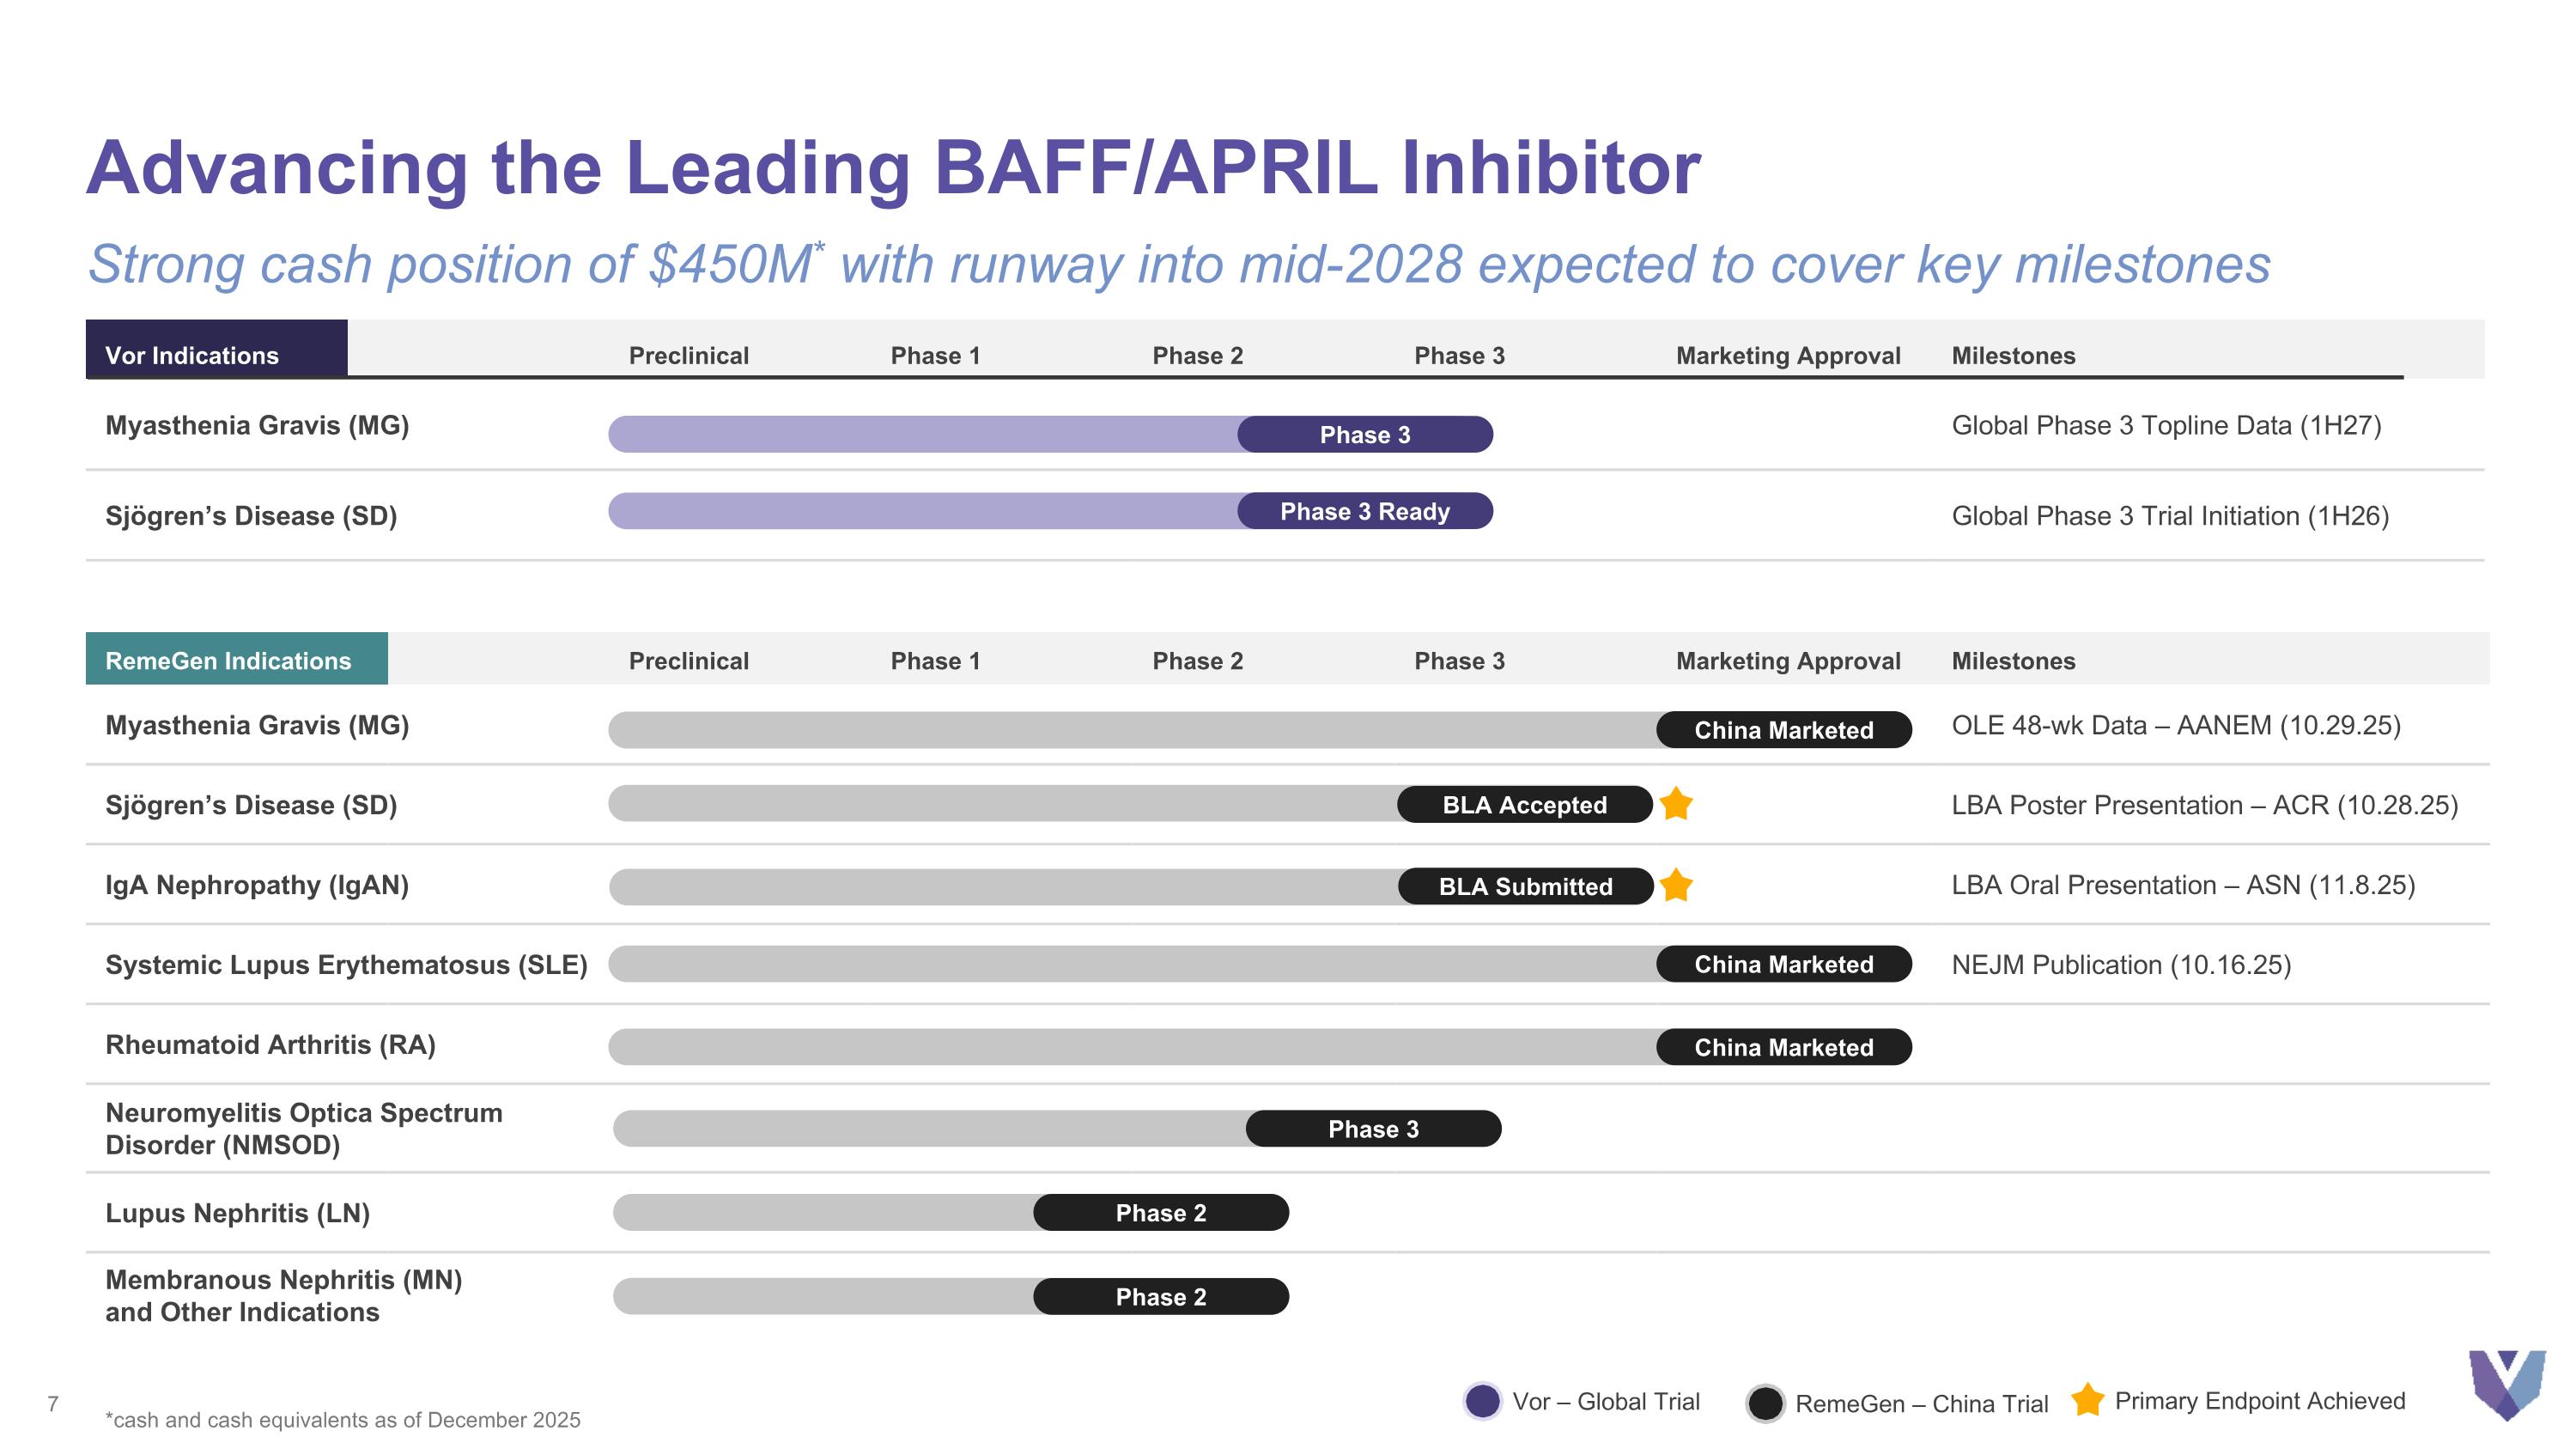Click the black RemeGen China Trial legend dot
The width and height of the screenshot is (2576, 1449).
[1765, 1403]
